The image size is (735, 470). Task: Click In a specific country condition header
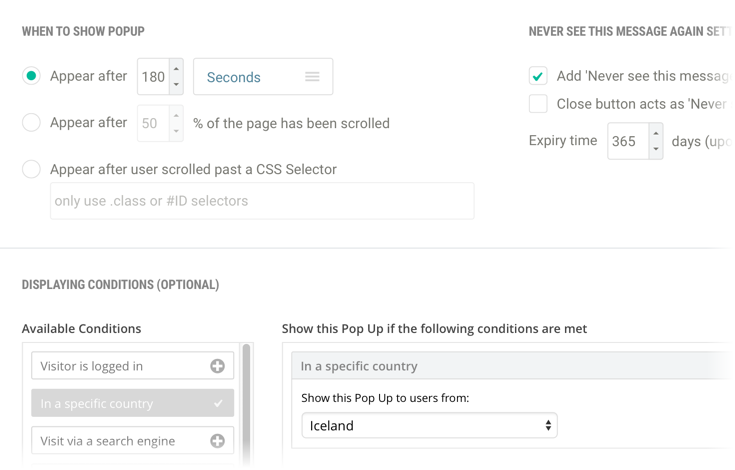coord(511,366)
